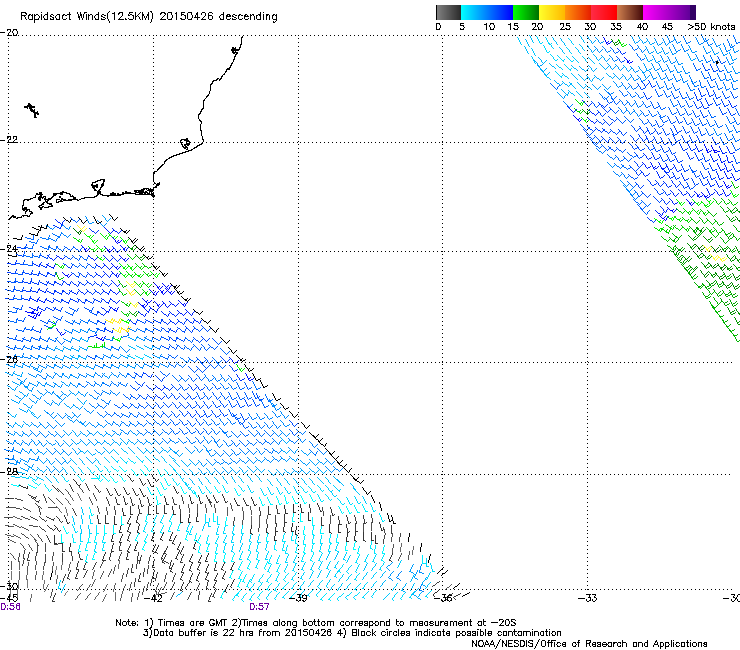Click the 'Rapidscat Winds(12.5KM) 20150426 descending' title
This screenshot has width=740, height=650.
tap(149, 17)
